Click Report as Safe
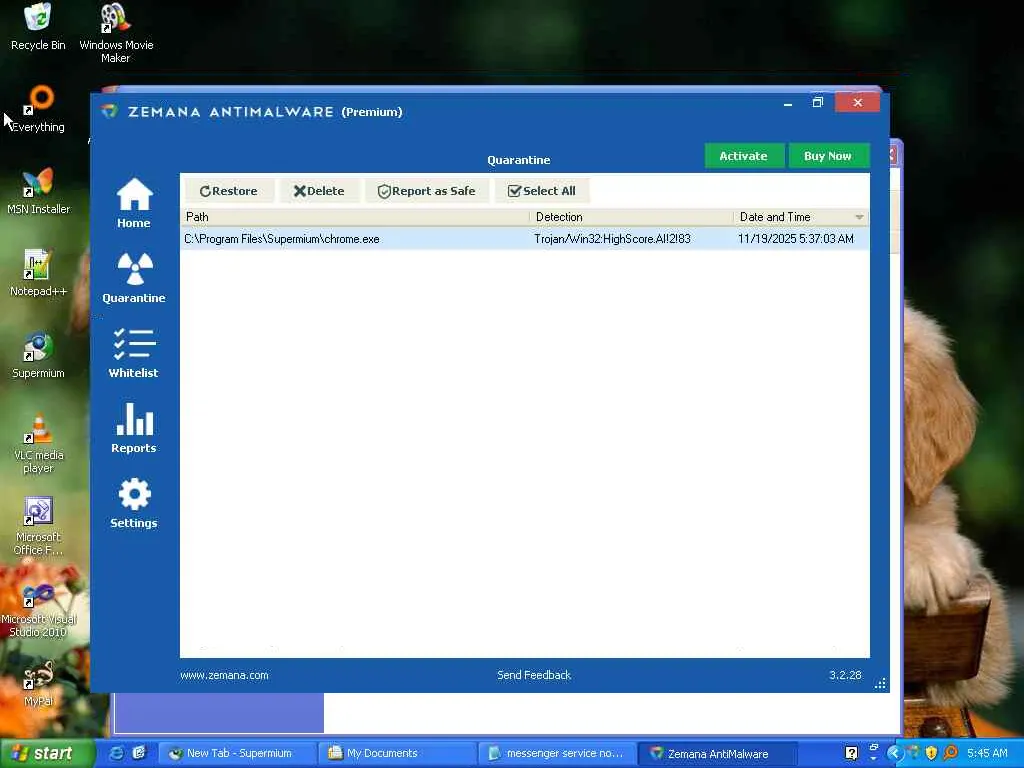Image resolution: width=1024 pixels, height=768 pixels. pos(426,191)
